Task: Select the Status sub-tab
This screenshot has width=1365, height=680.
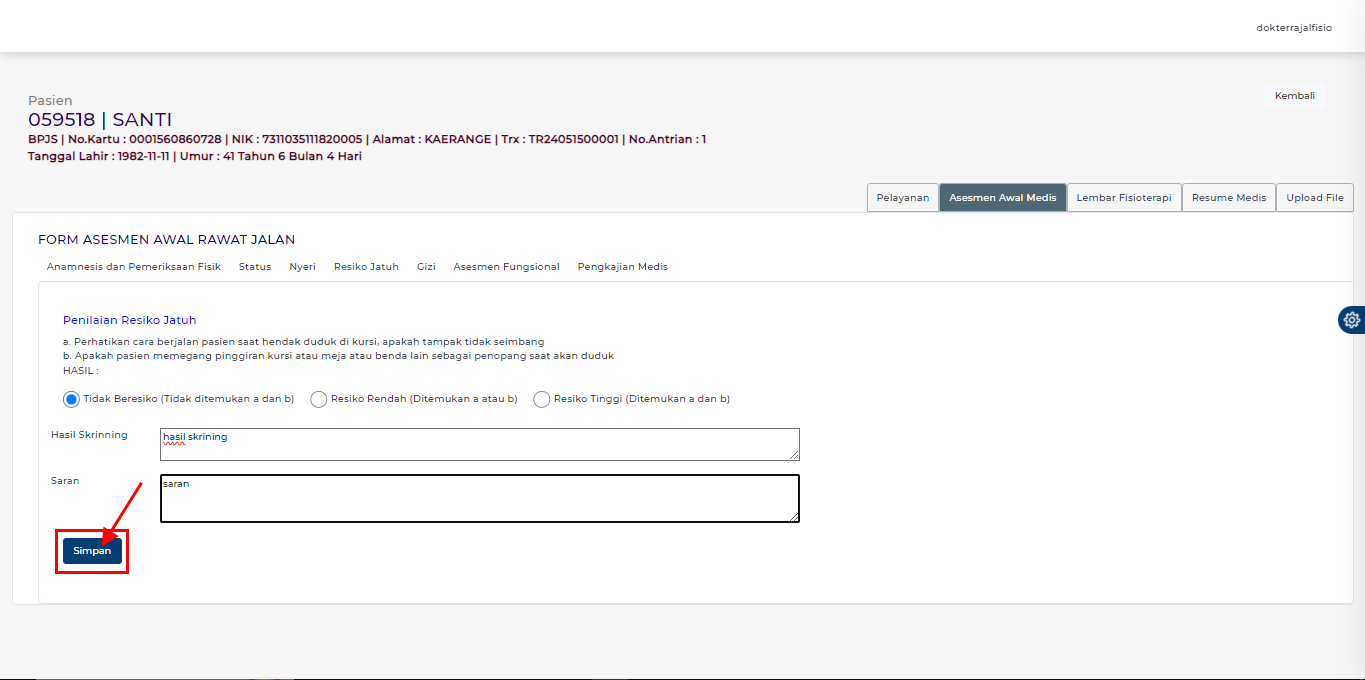Action: coord(255,267)
